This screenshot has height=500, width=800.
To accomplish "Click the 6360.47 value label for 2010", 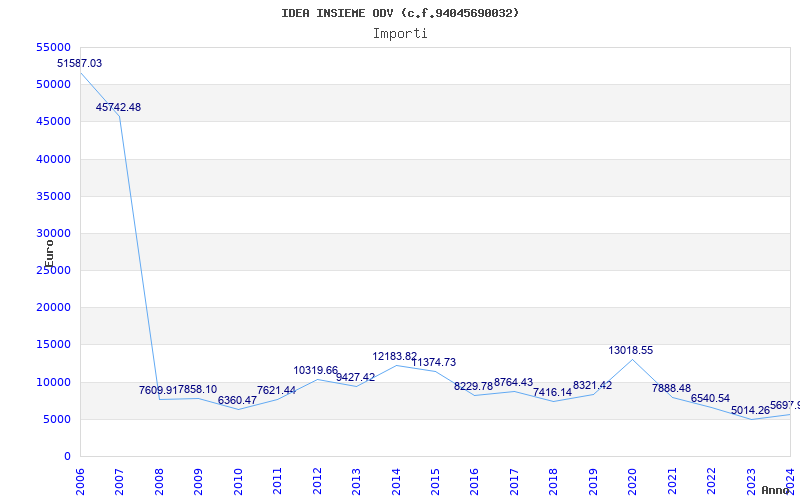I will tap(237, 401).
